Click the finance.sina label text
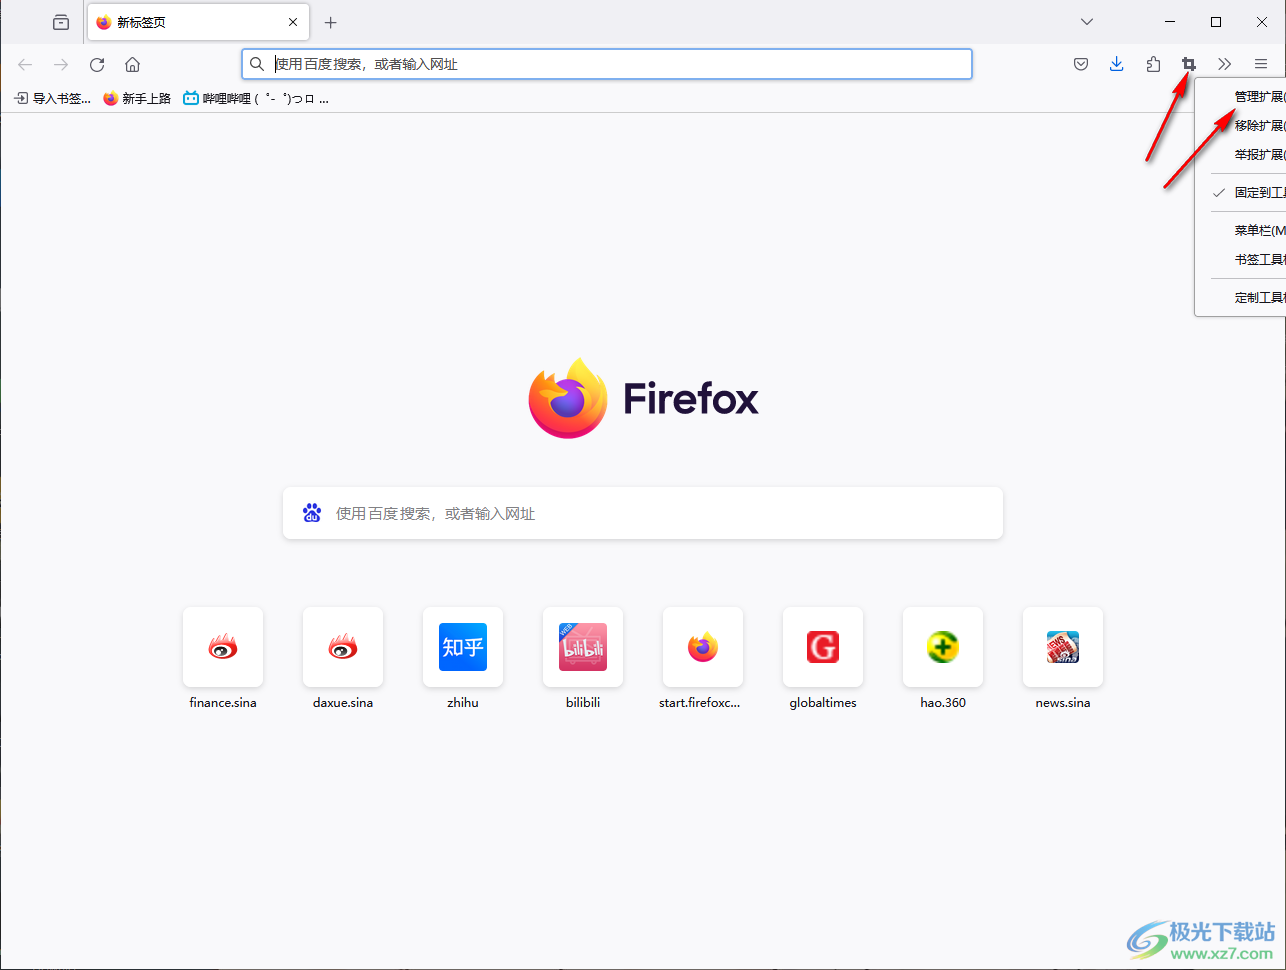The height and width of the screenshot is (970, 1286). [223, 703]
